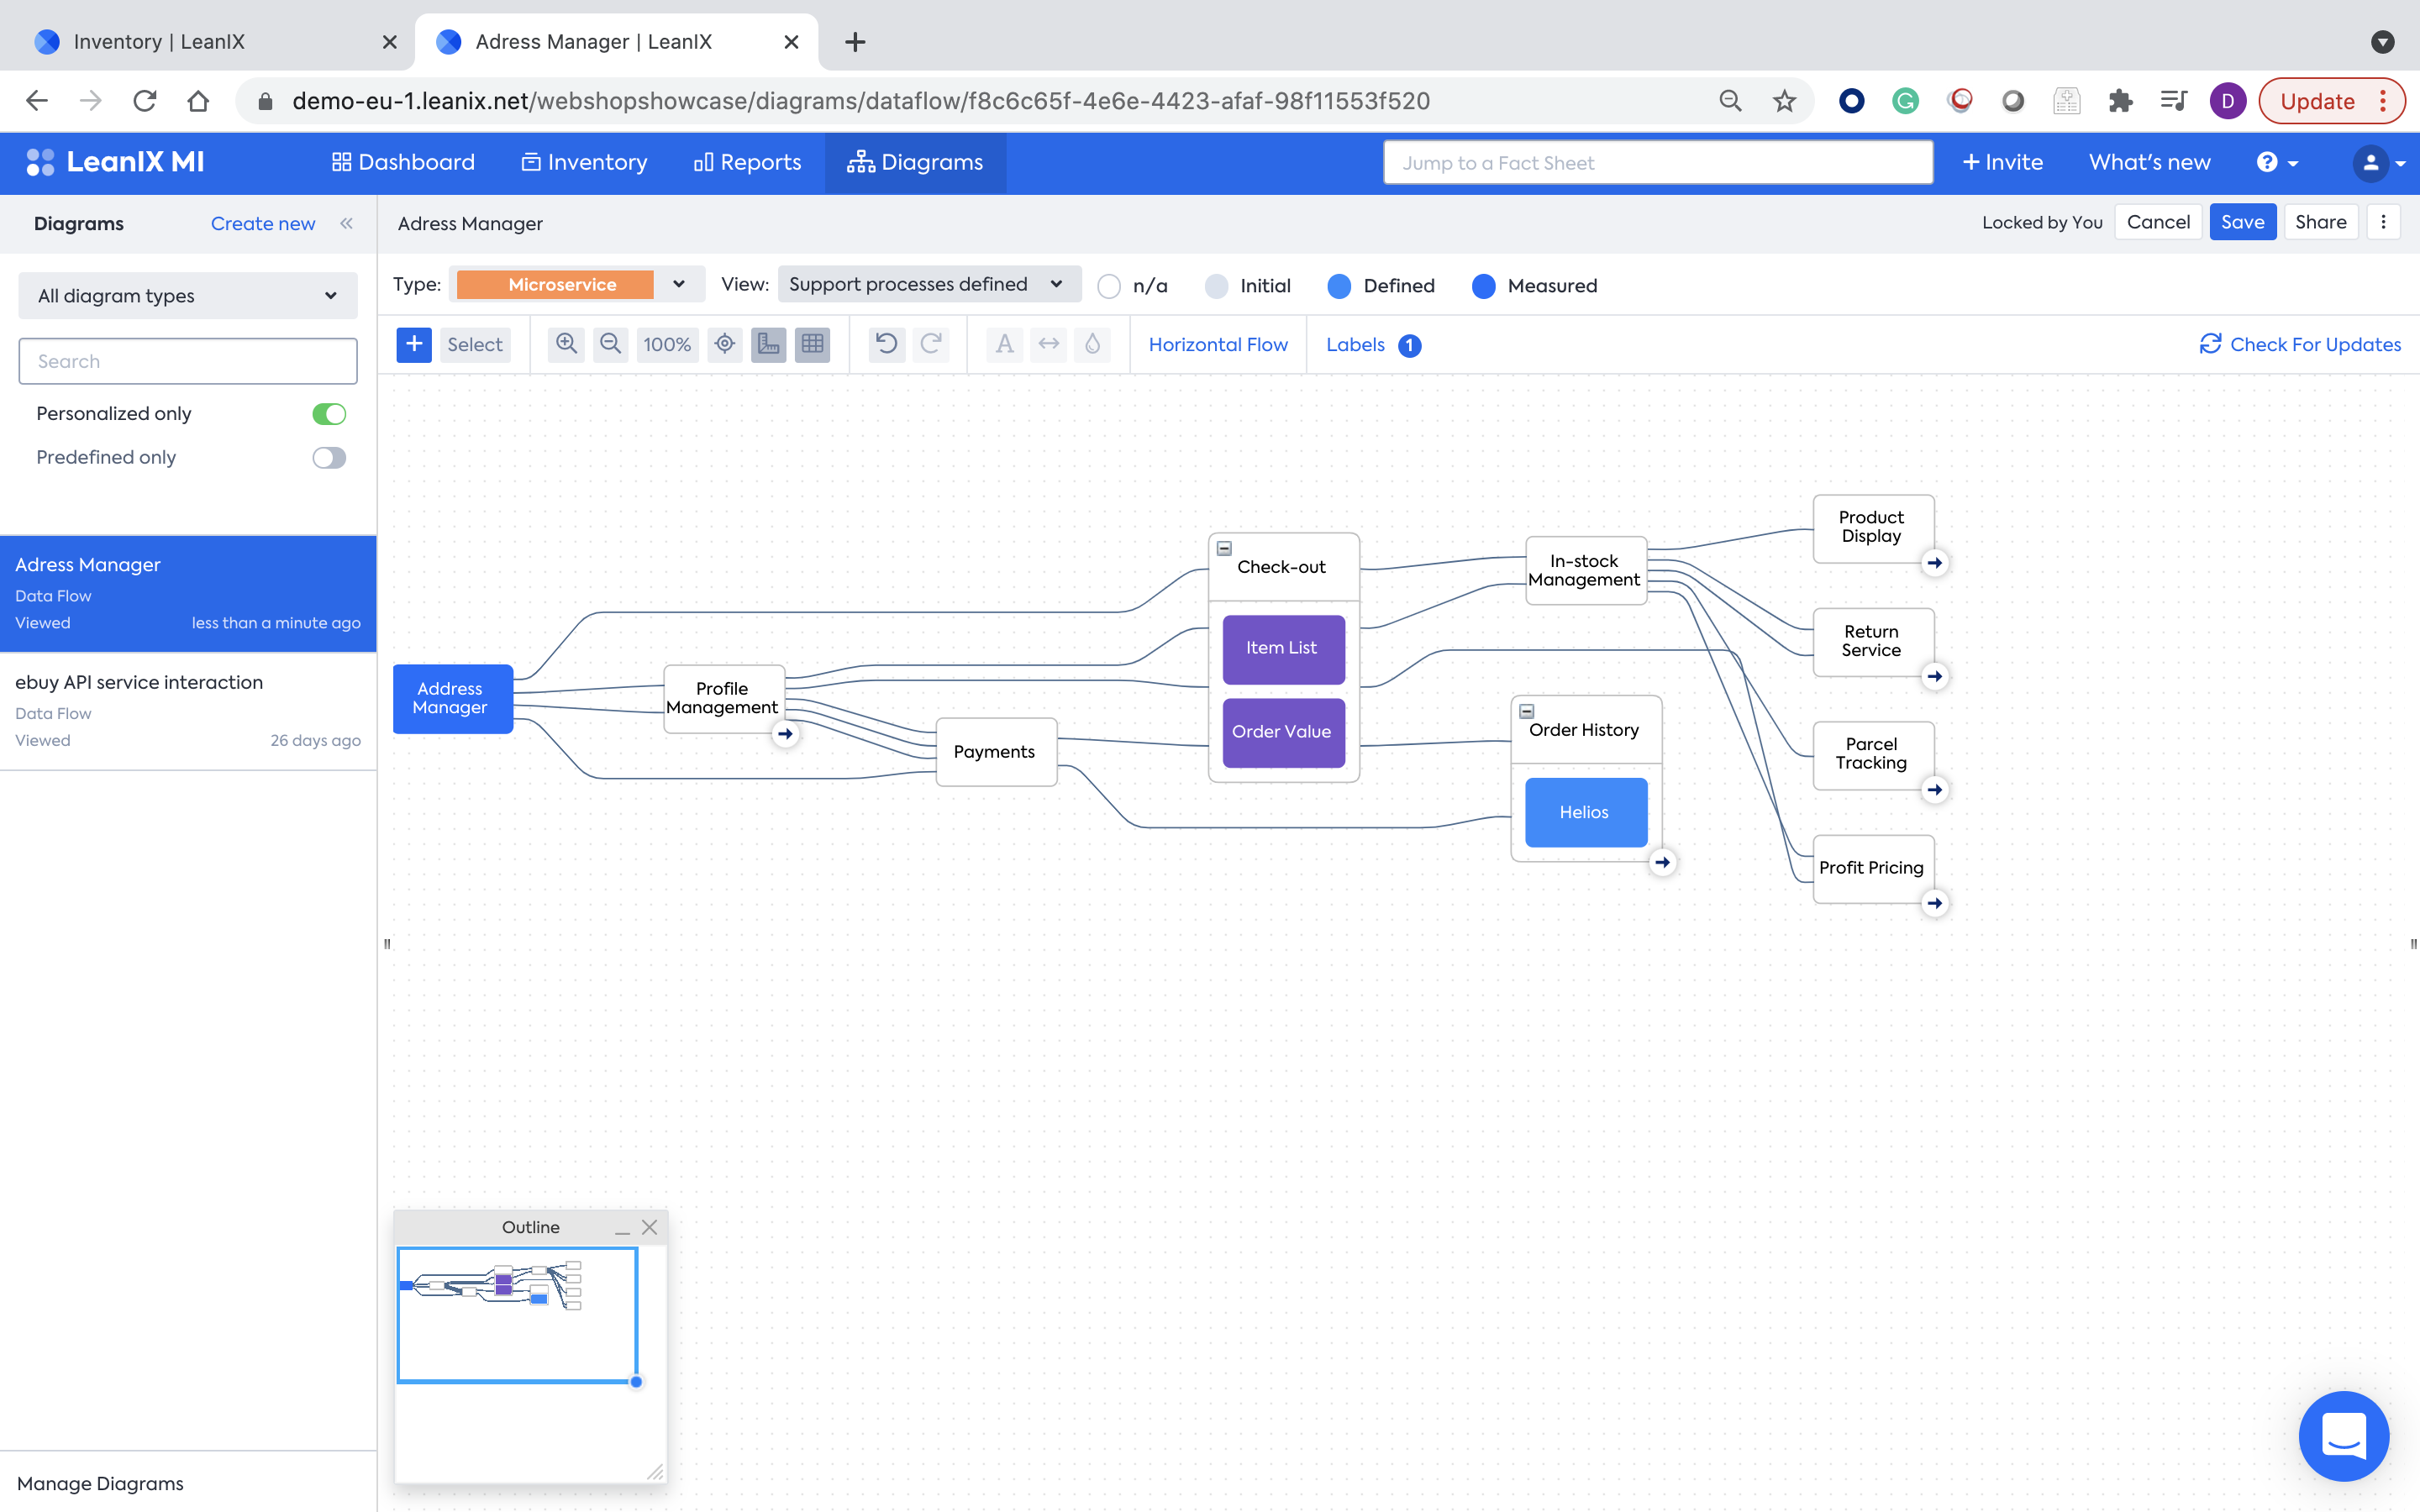Image resolution: width=2420 pixels, height=1512 pixels.
Task: Click the fill color droplet icon
Action: coord(1092,344)
